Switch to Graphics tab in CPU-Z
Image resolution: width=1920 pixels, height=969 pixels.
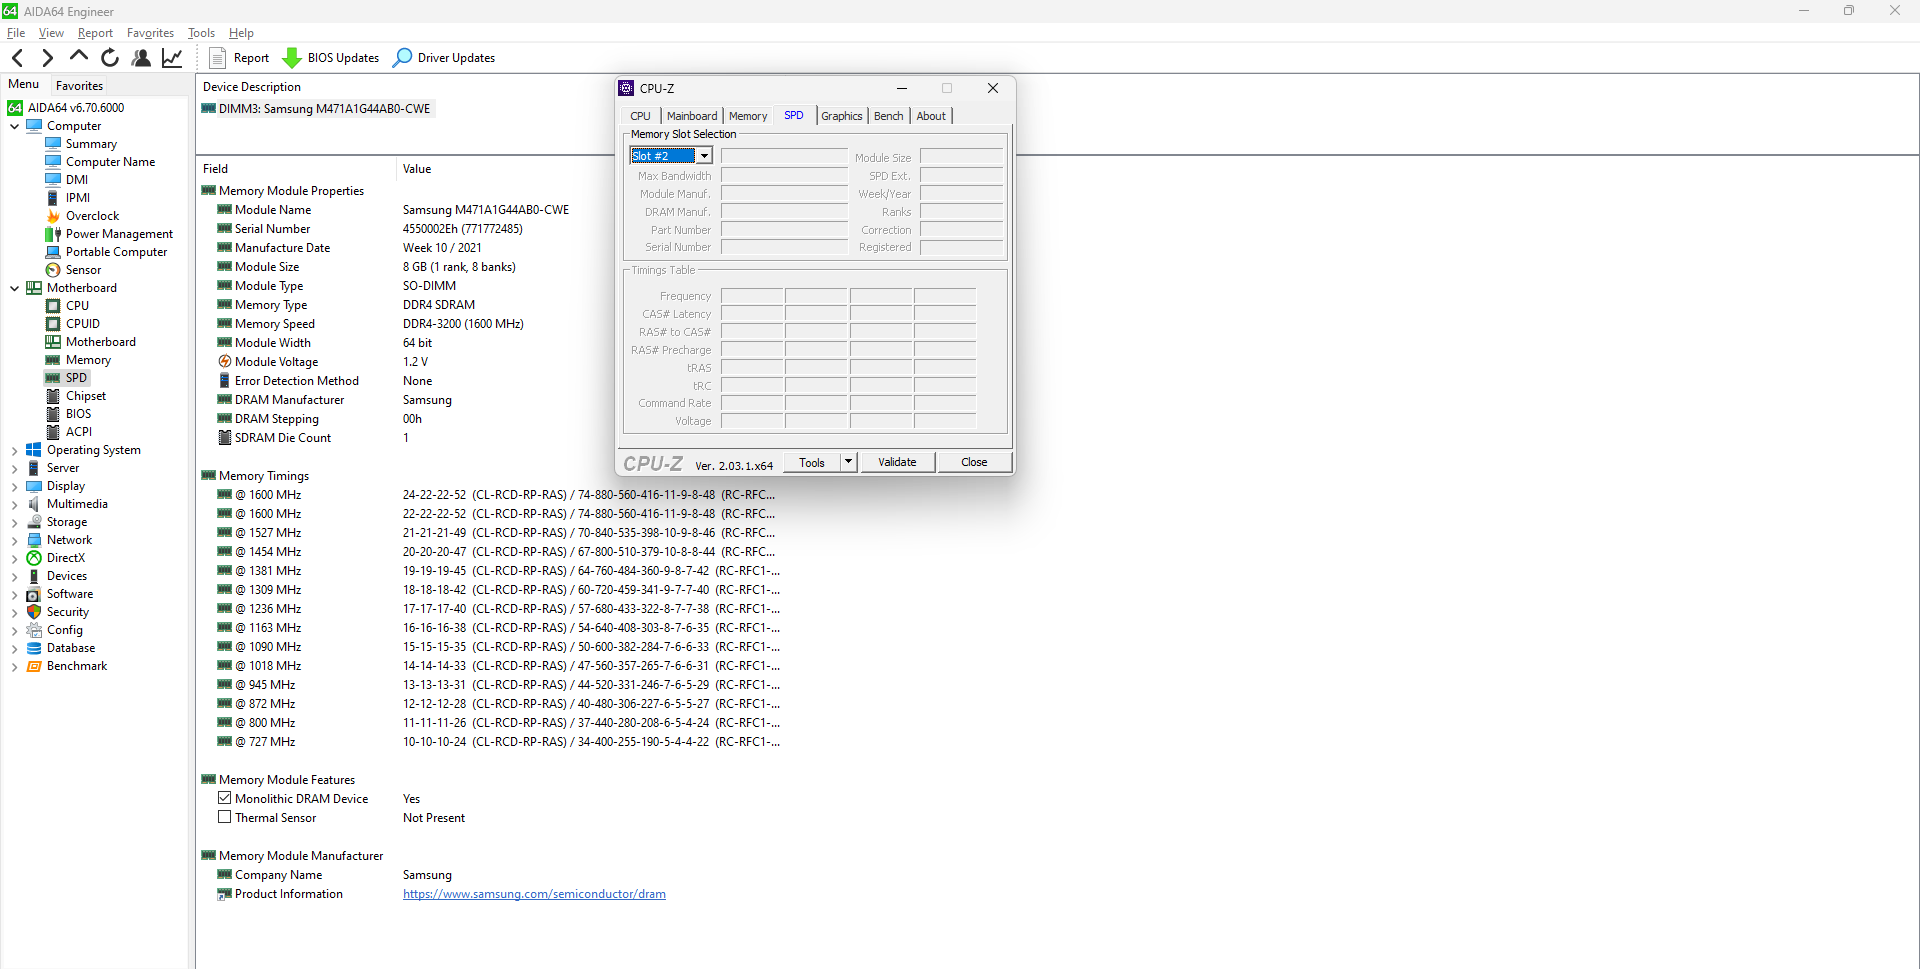coord(842,116)
